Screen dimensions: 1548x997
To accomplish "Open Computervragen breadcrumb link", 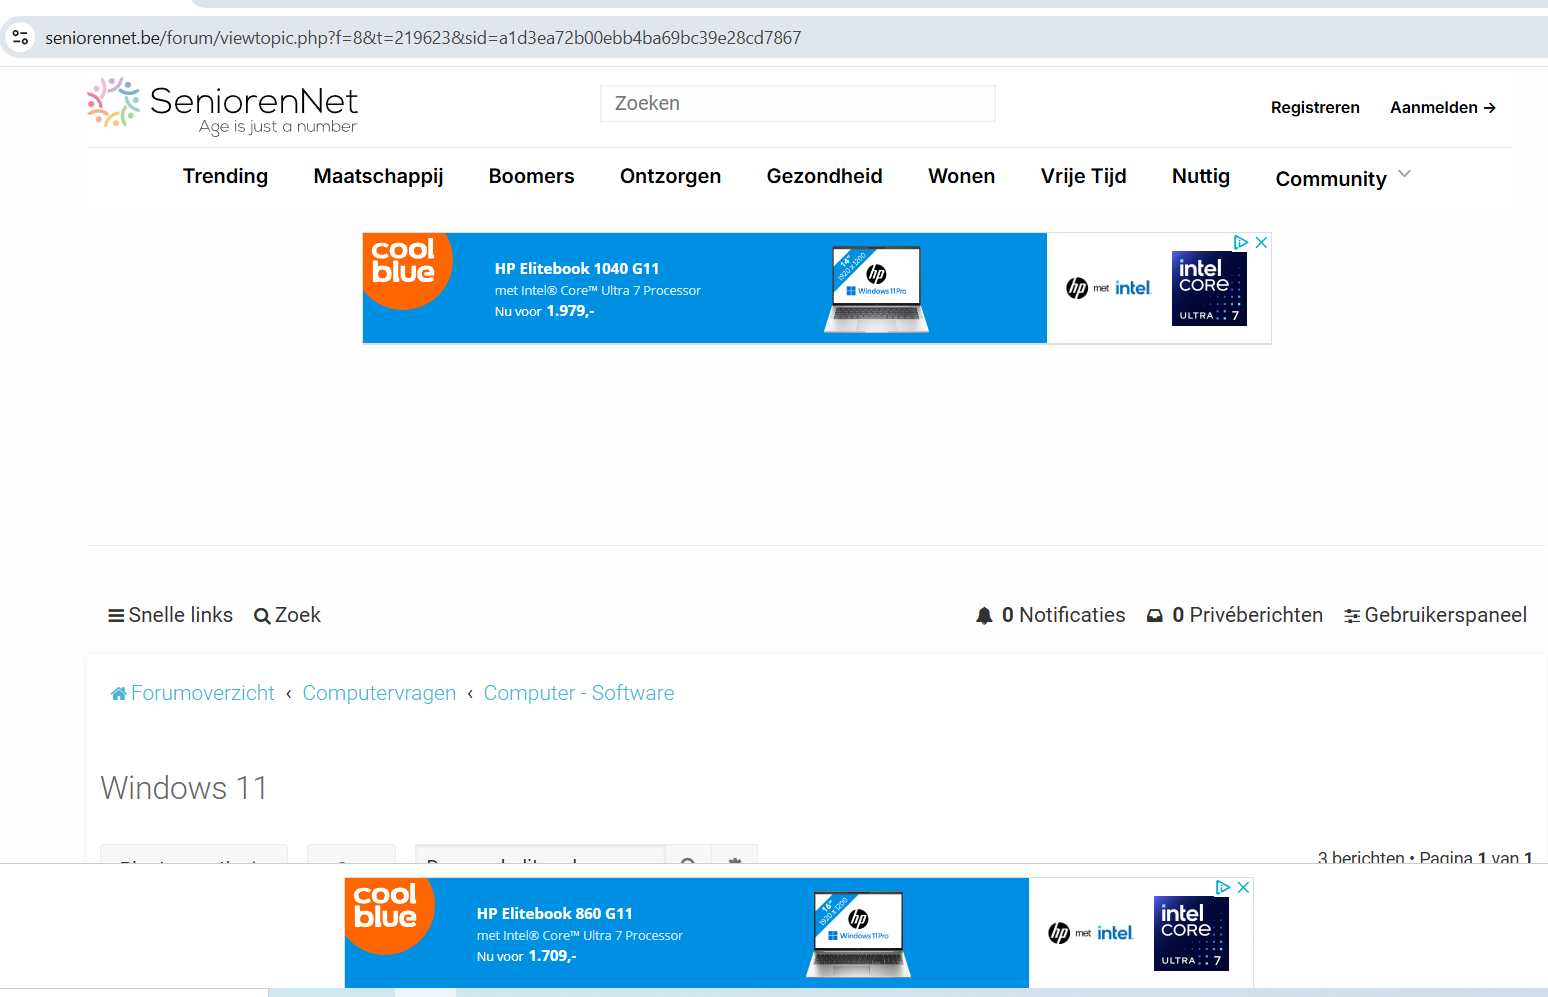I will pos(379,693).
